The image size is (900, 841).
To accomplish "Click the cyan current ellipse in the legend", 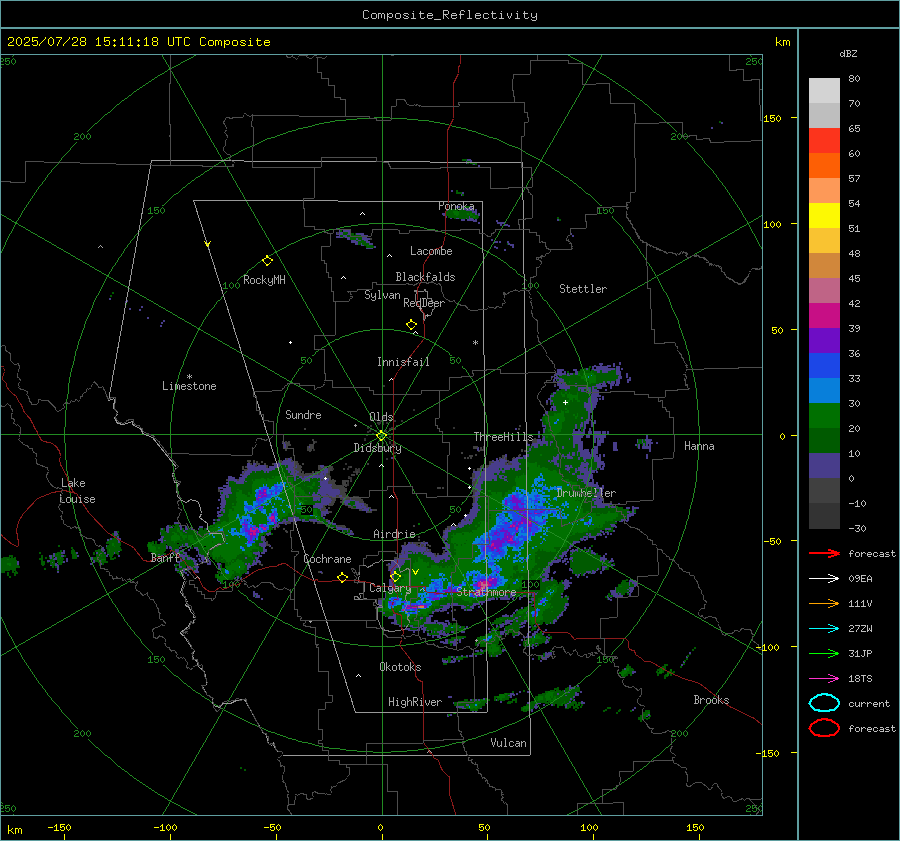I will 824,703.
